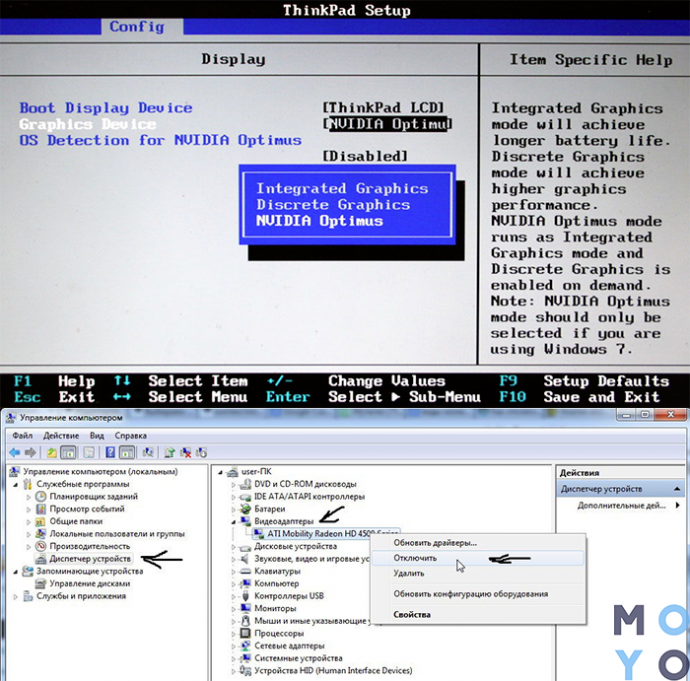Screen dimensions: 690x681
Task: Select Integrated Graphics in BIOS popup list
Action: coord(341,189)
